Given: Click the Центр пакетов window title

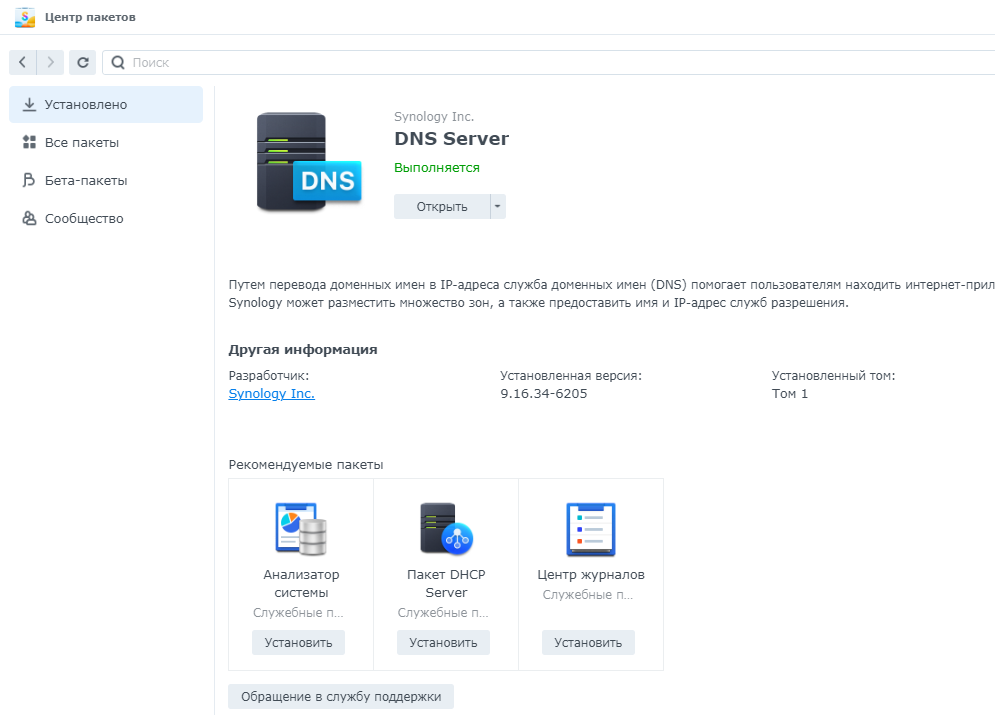Looking at the screenshot, I should (x=90, y=17).
